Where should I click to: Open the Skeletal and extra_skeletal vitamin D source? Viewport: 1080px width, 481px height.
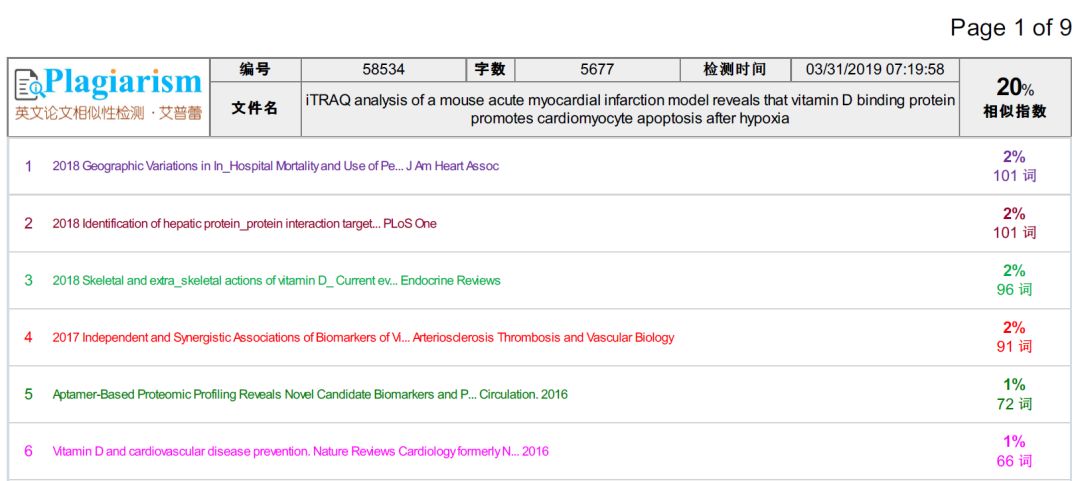tap(276, 280)
